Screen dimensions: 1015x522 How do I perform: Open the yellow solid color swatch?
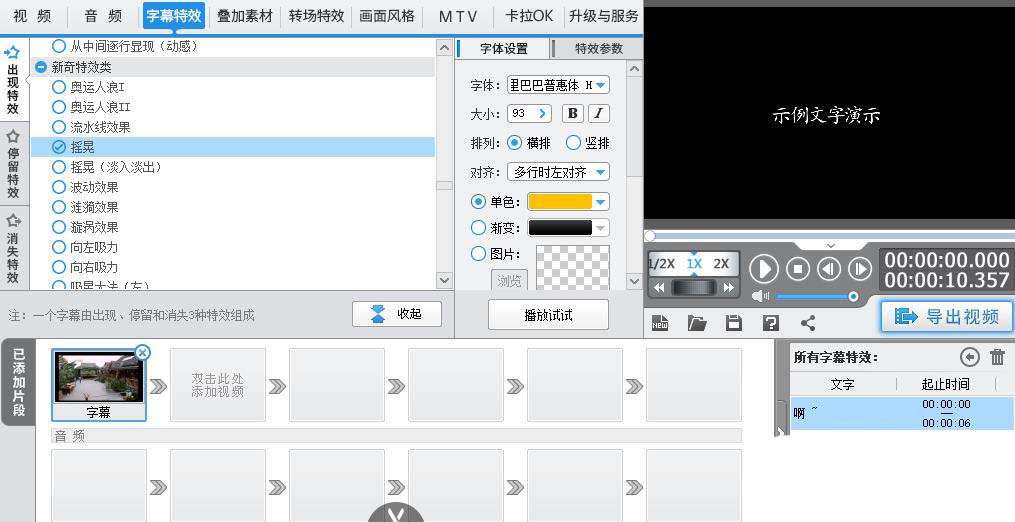pyautogui.click(x=561, y=202)
